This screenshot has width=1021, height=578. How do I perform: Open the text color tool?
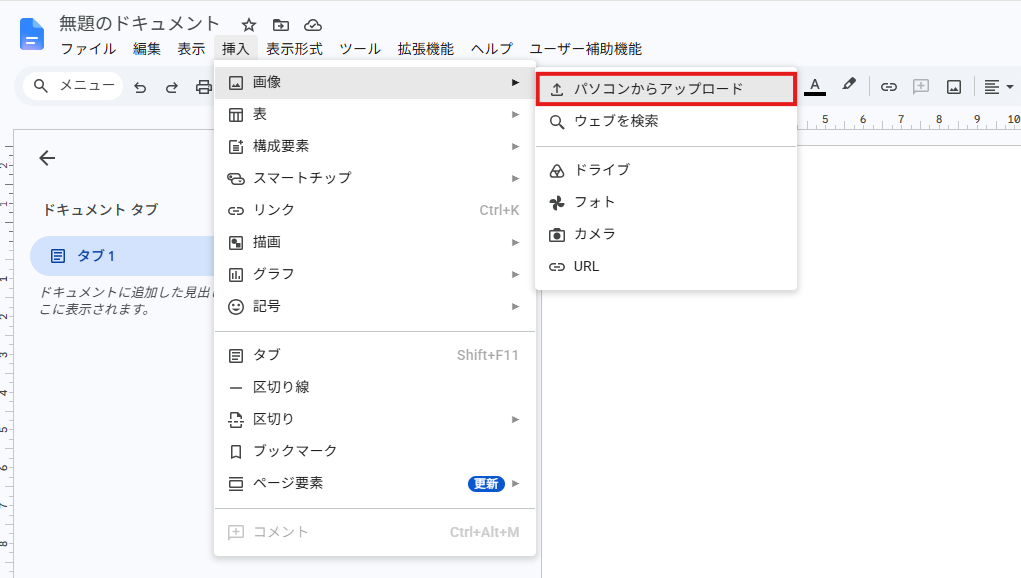coord(815,87)
